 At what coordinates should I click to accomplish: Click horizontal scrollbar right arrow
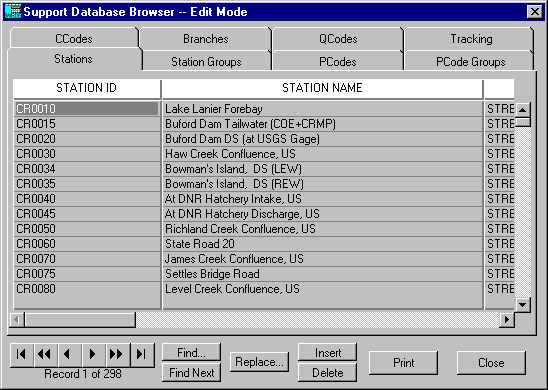[506, 319]
